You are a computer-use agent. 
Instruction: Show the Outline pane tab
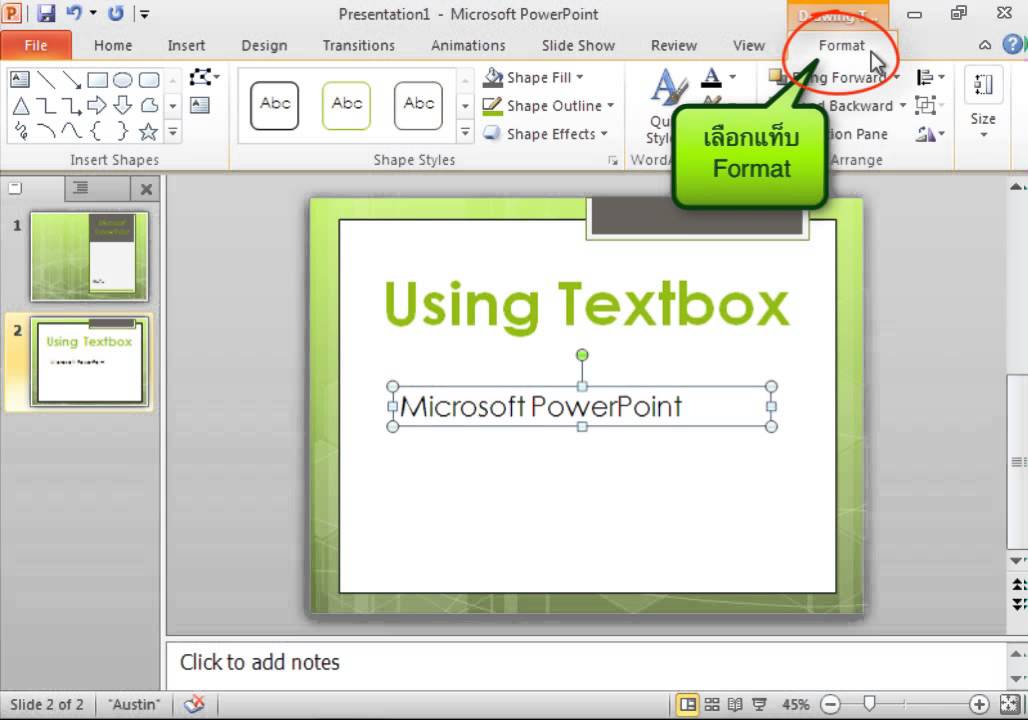point(81,189)
